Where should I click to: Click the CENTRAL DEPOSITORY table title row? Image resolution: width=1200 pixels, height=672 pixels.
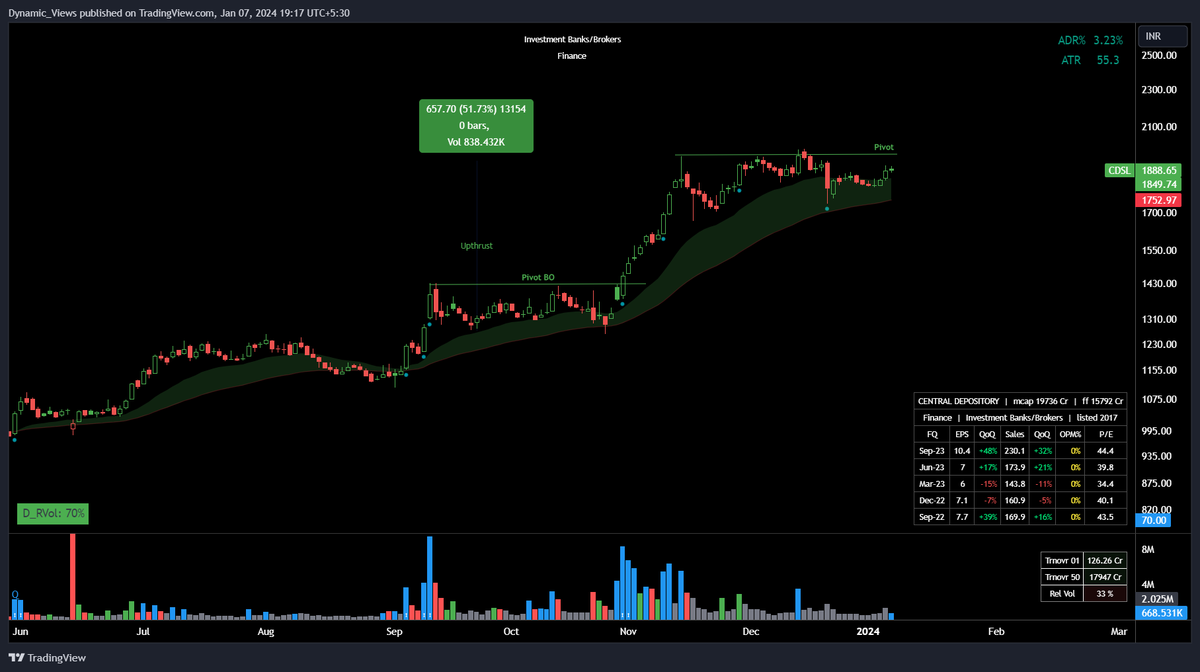(x=1021, y=401)
